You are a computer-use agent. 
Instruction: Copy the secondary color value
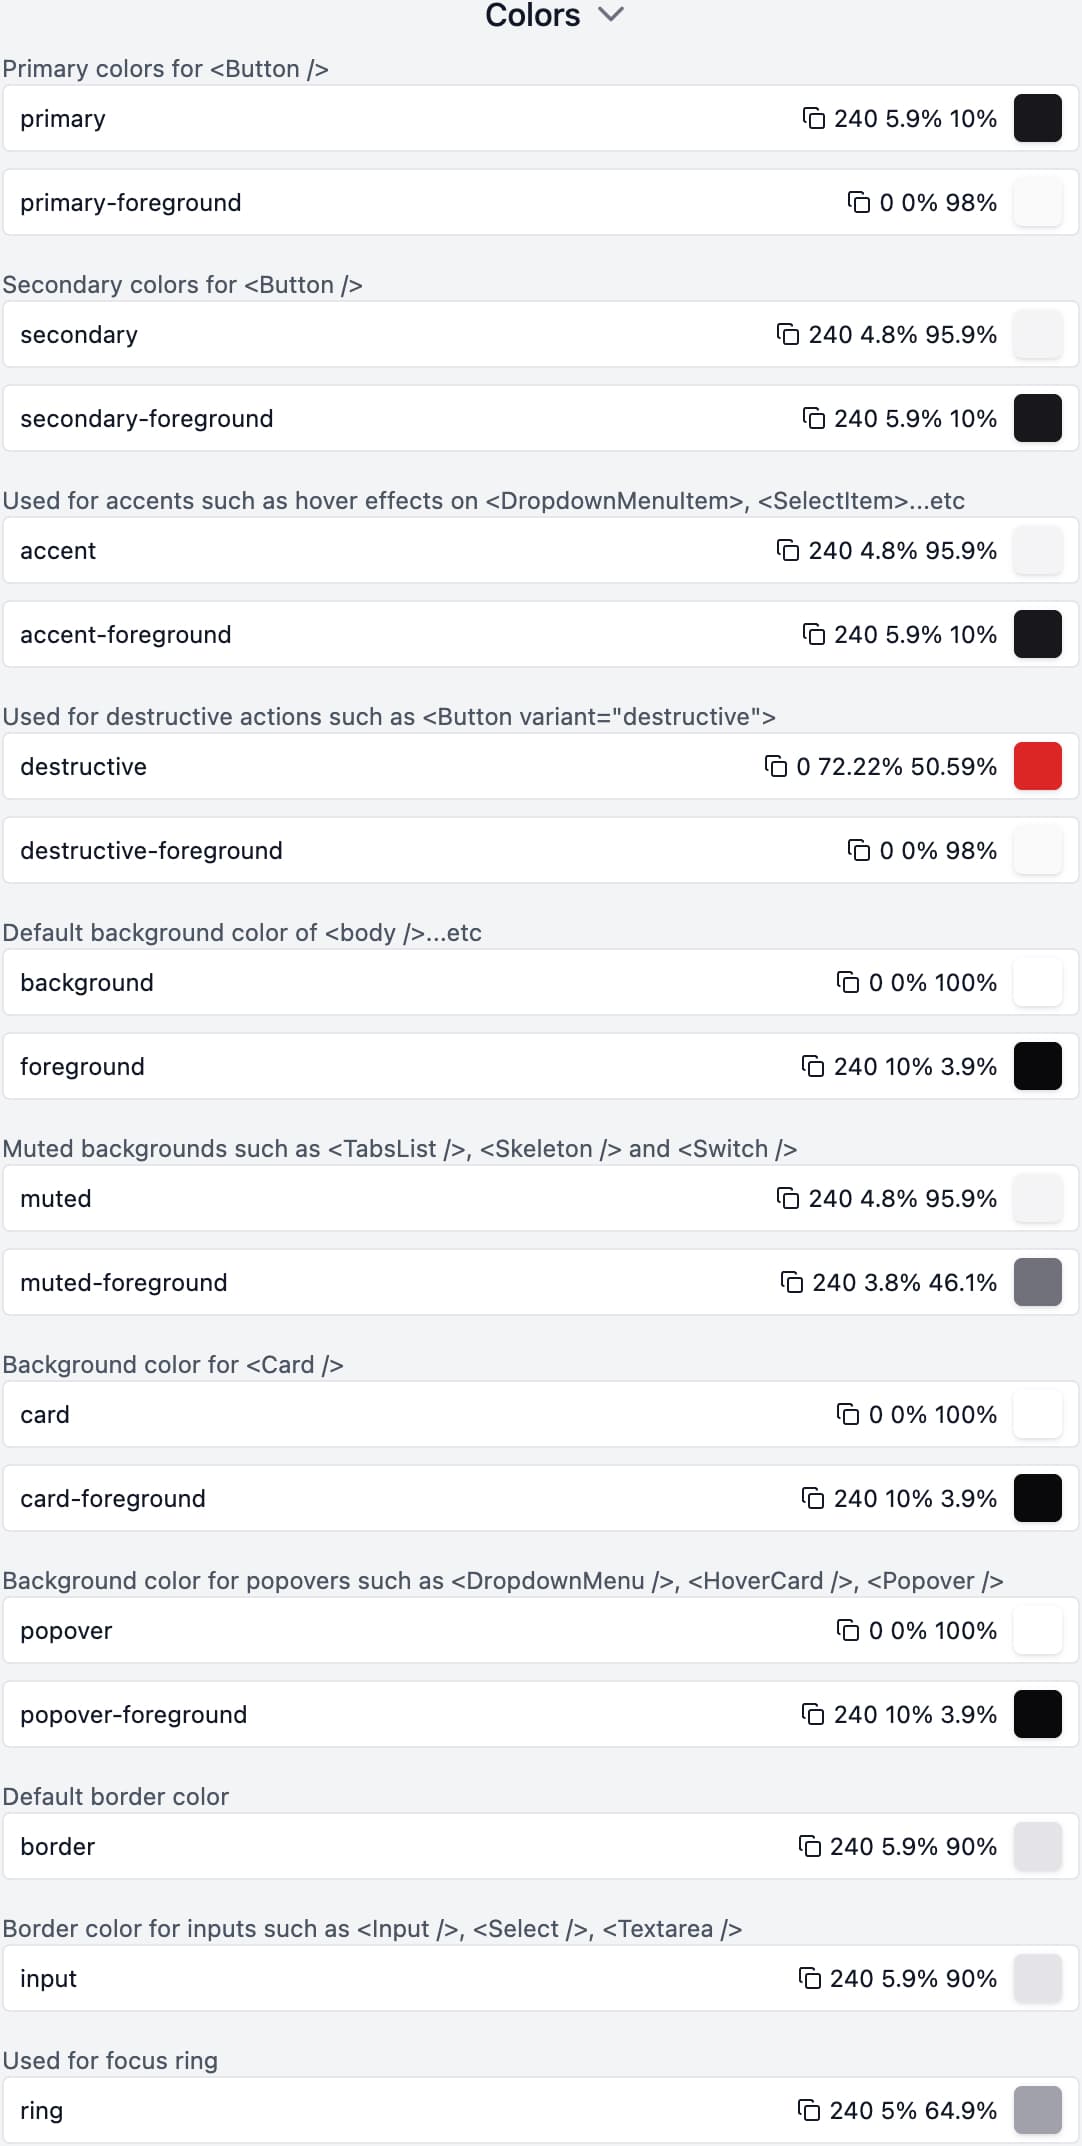tap(788, 335)
